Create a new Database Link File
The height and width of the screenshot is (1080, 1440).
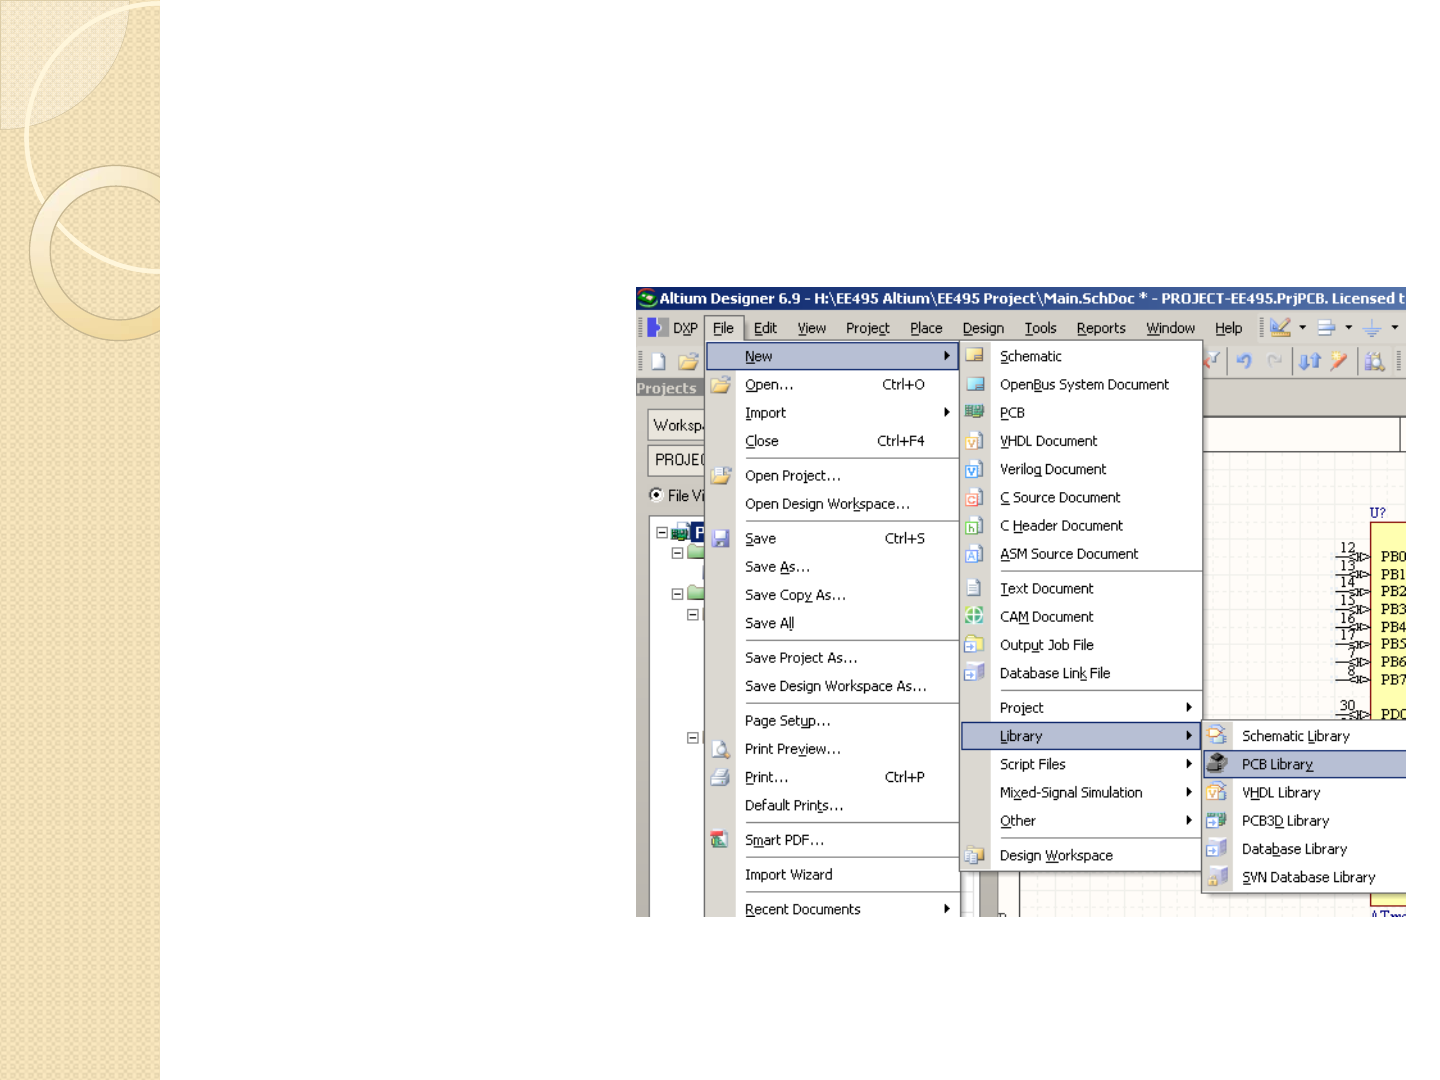pyautogui.click(x=1081, y=673)
